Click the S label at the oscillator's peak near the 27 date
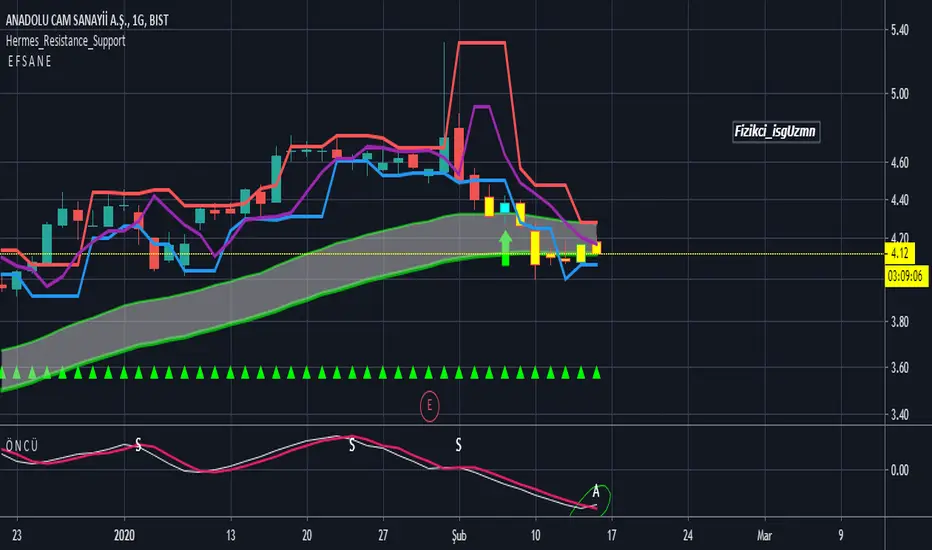Image resolution: width=932 pixels, height=550 pixels. (352, 445)
